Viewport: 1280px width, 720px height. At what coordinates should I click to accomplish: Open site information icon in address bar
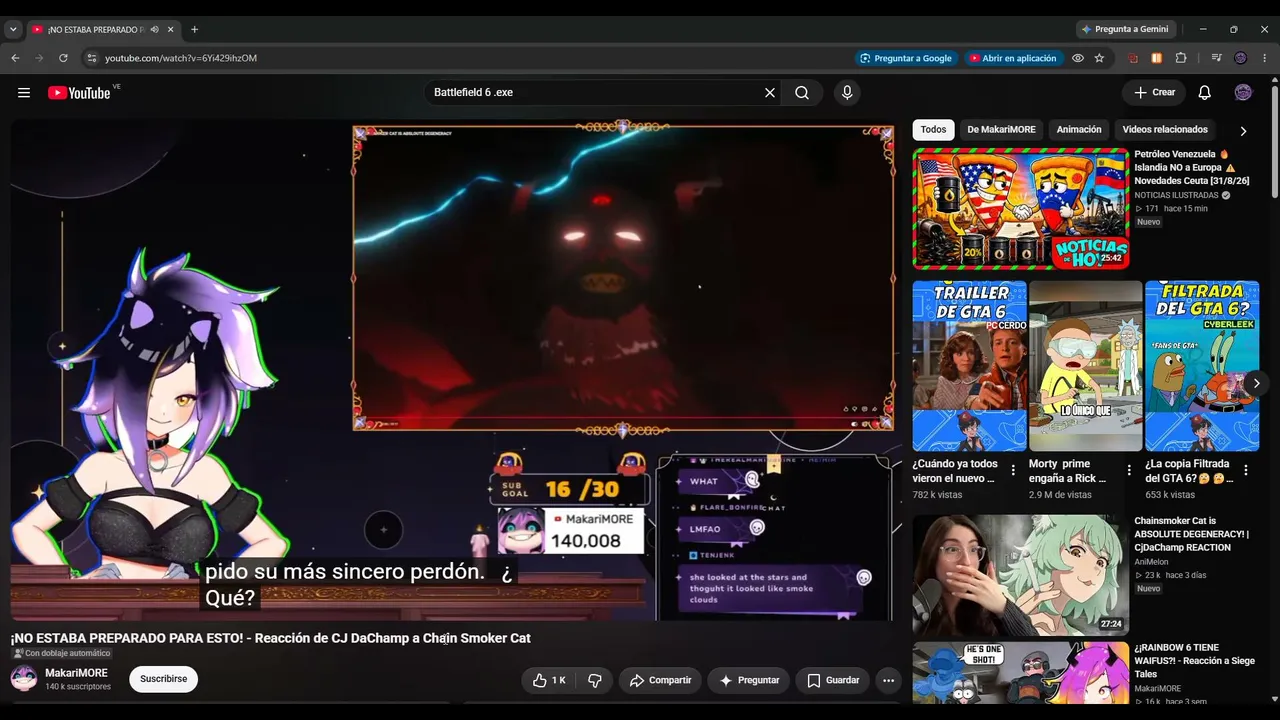(x=92, y=58)
